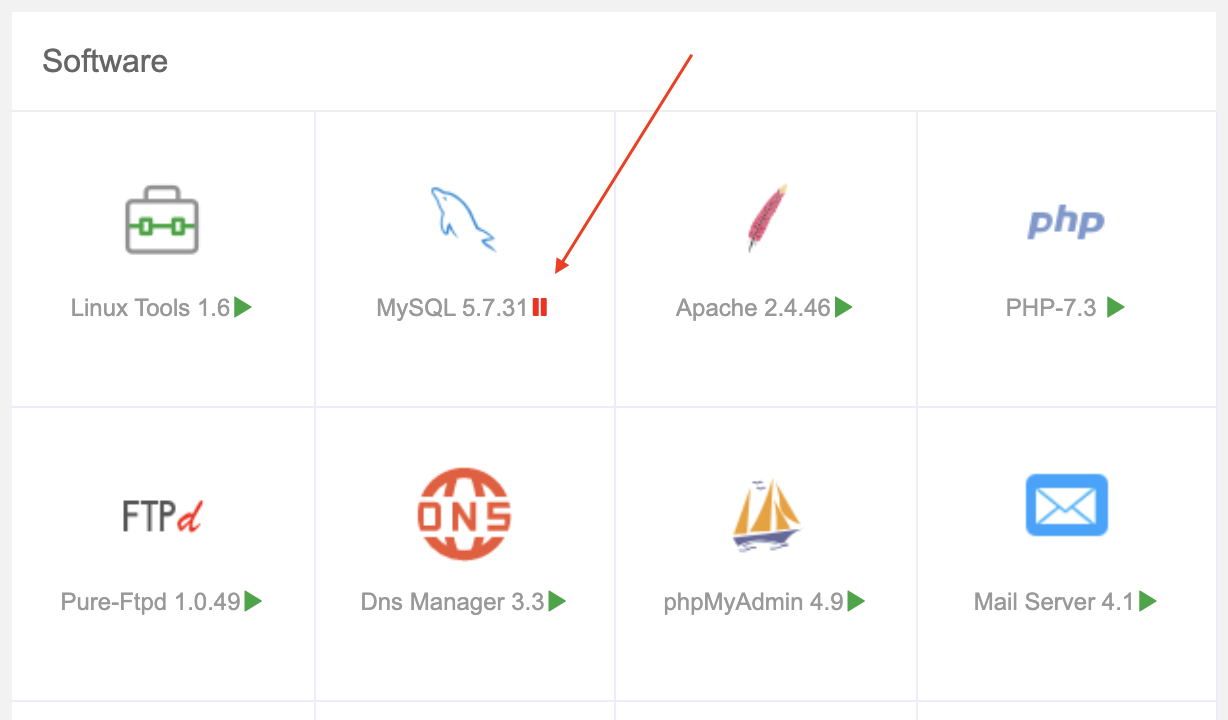This screenshot has height=720, width=1228.
Task: Click green status arrow next to Linux Tools 1.6
Action: click(x=243, y=307)
